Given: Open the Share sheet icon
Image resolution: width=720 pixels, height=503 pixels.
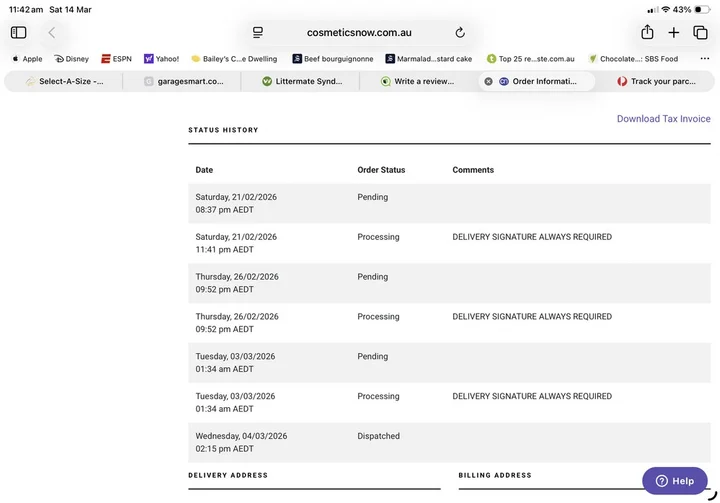Looking at the screenshot, I should tap(647, 32).
